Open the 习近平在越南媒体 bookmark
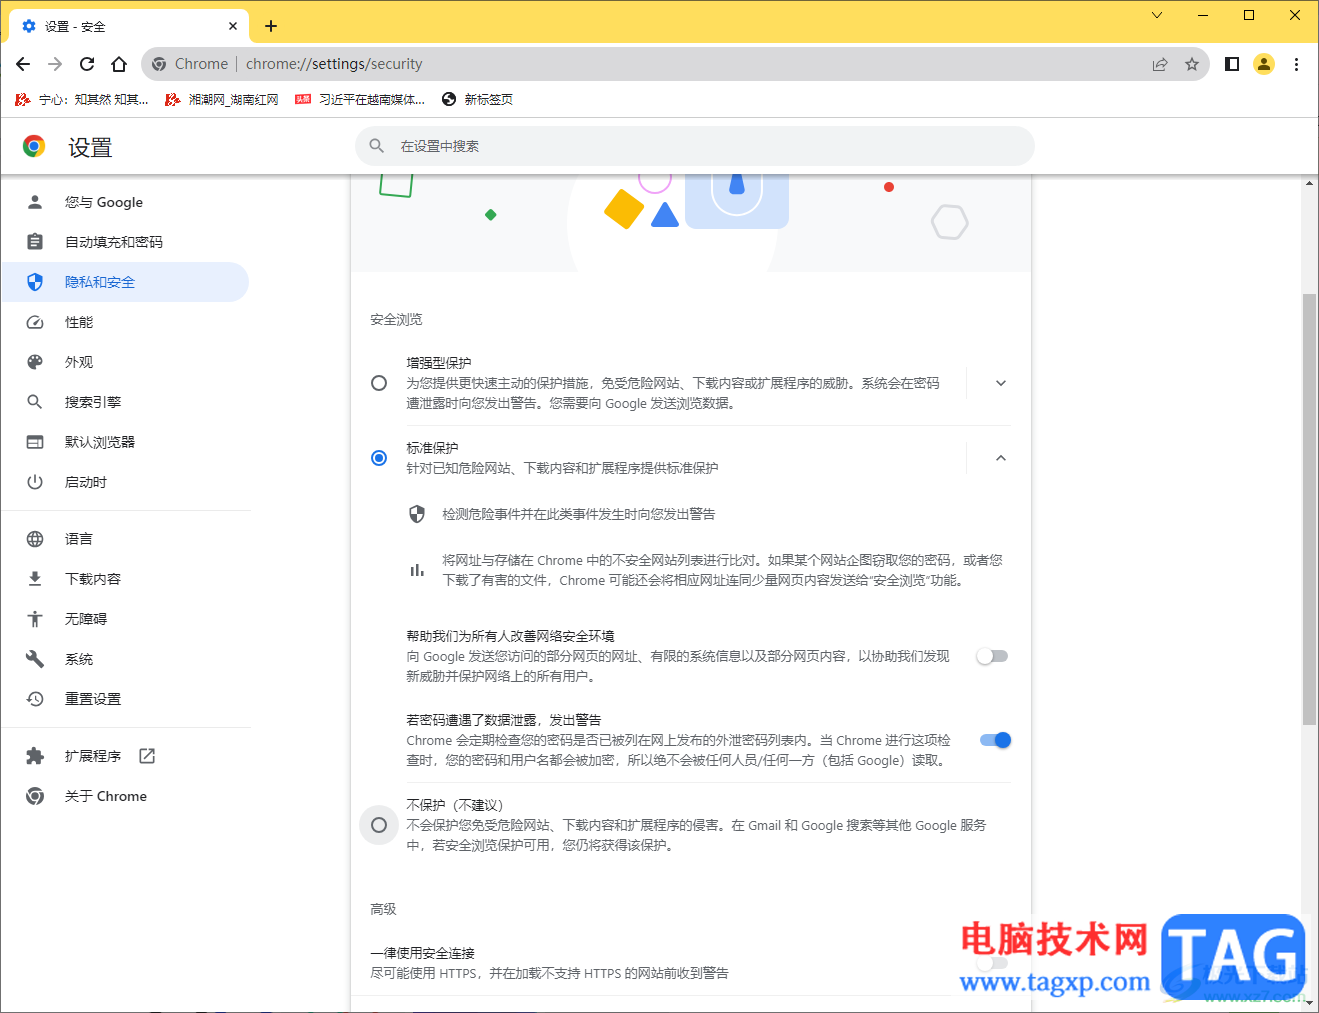Viewport: 1319px width, 1013px height. (x=360, y=99)
